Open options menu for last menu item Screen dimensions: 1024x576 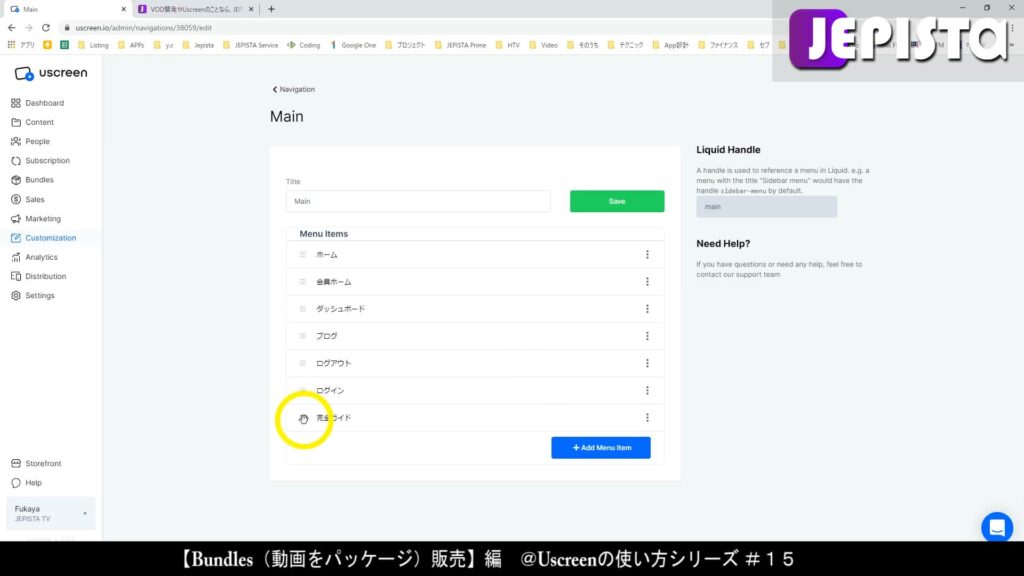click(x=647, y=417)
